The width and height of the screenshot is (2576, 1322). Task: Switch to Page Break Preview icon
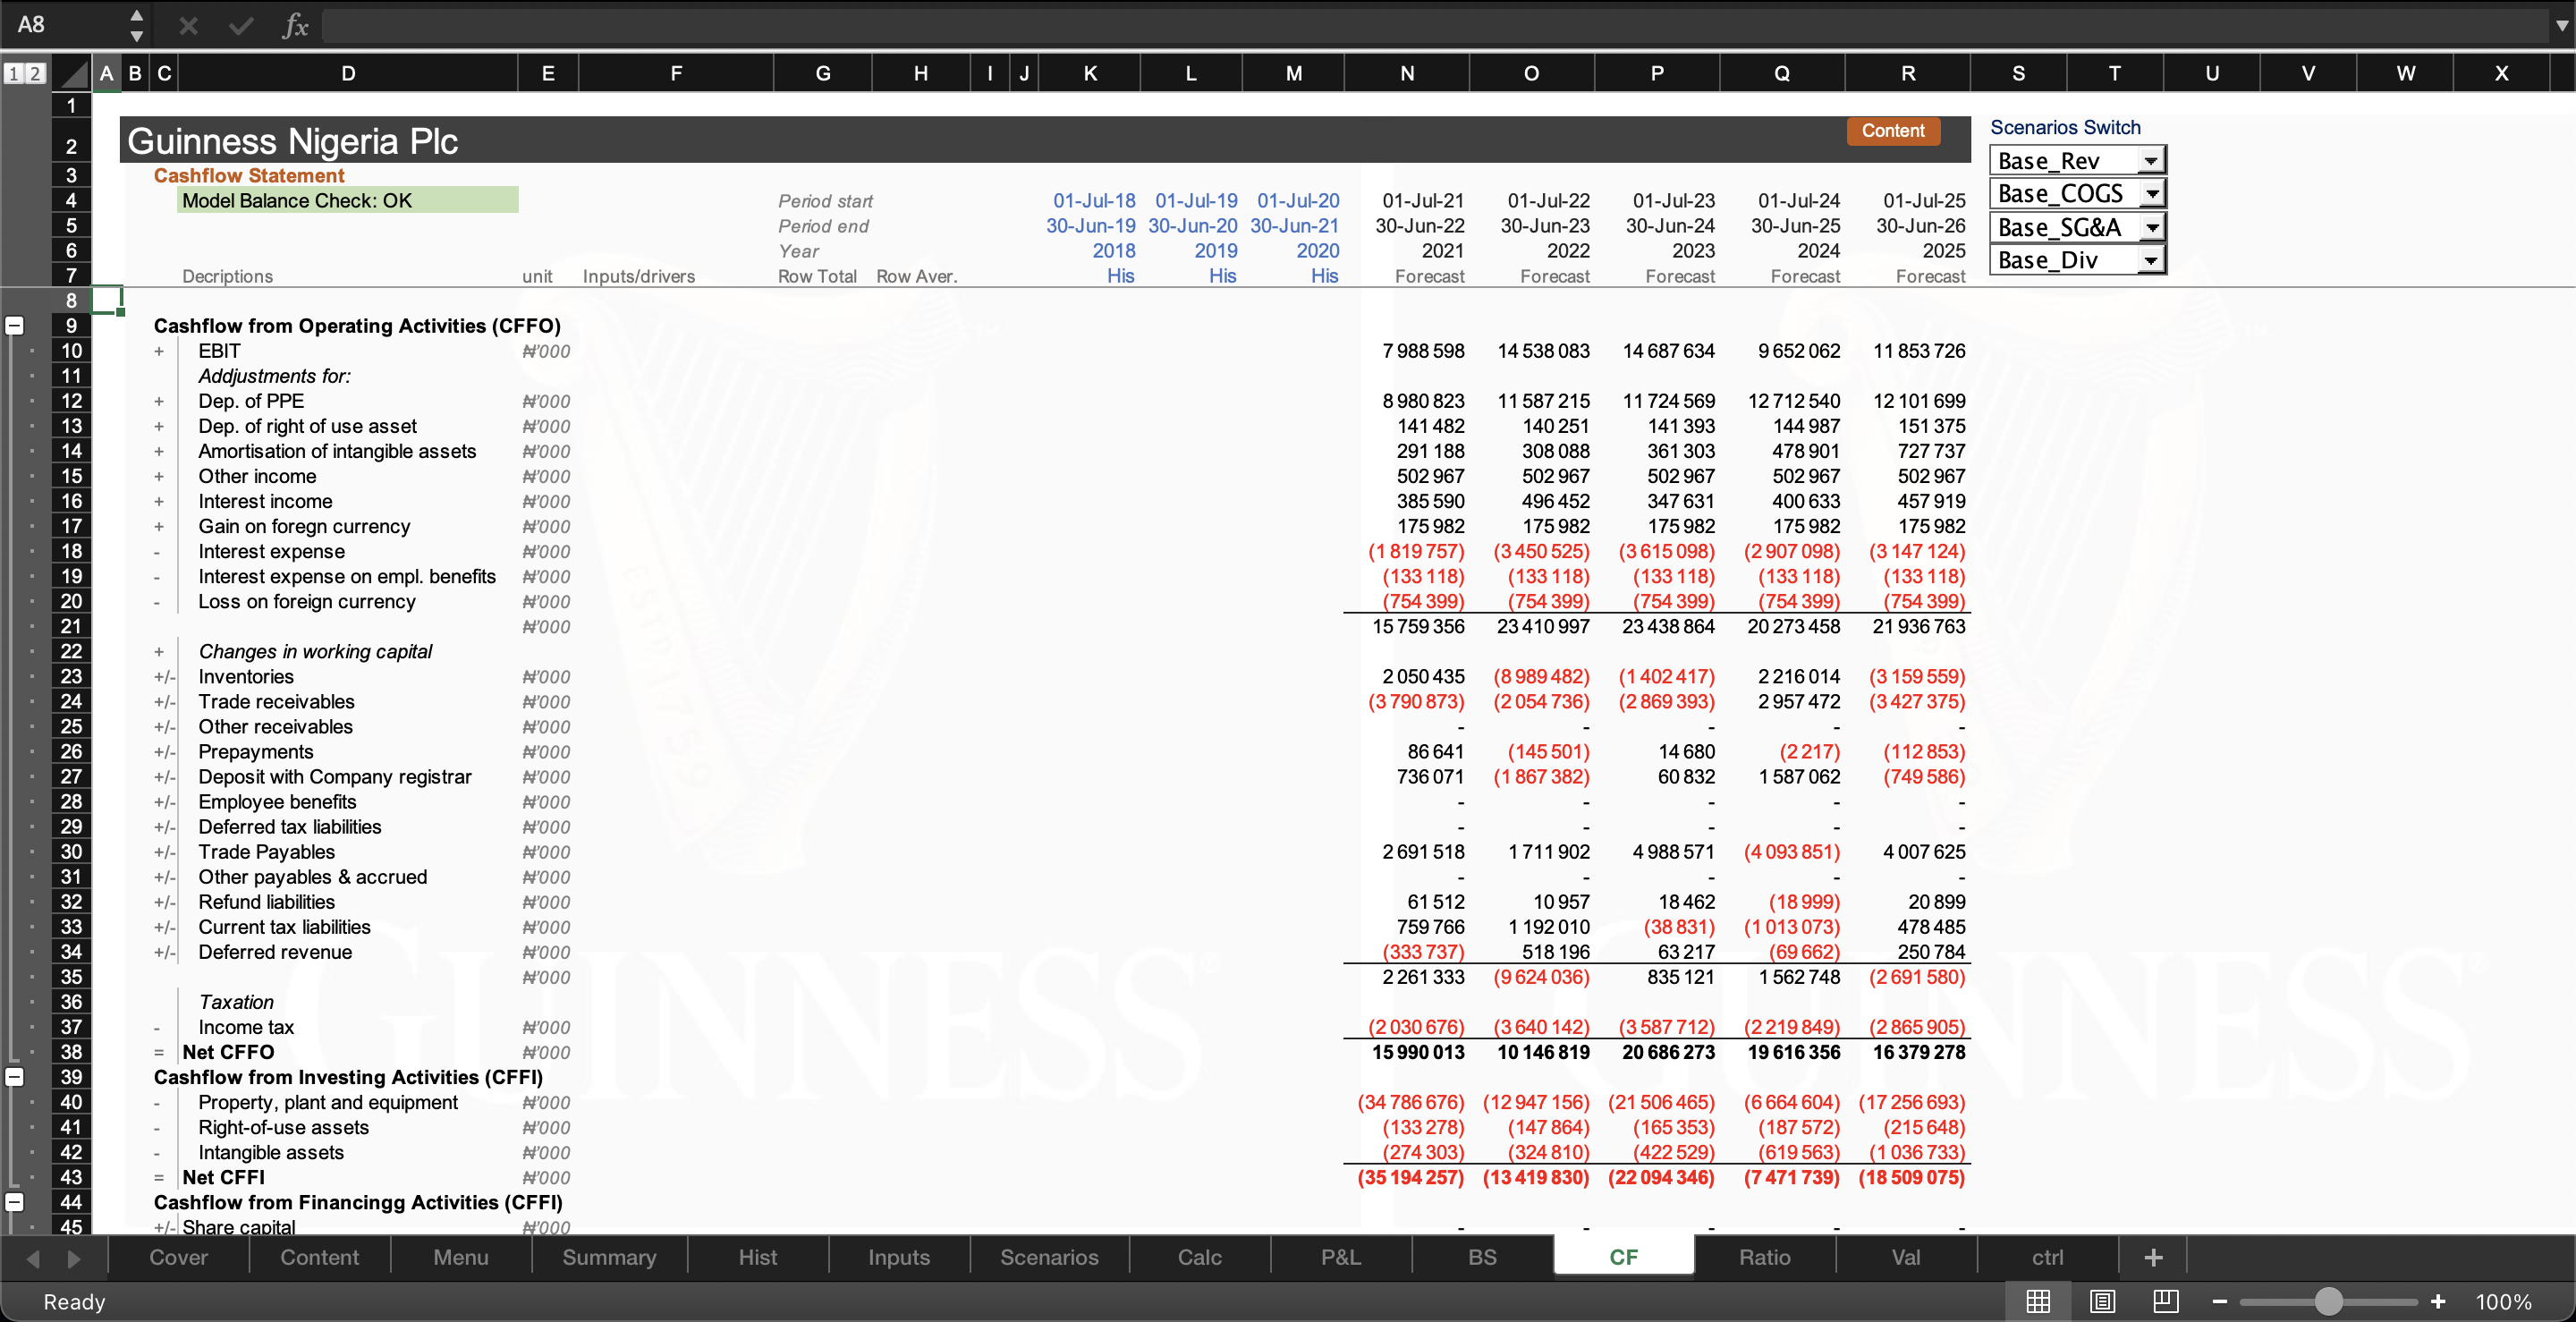(2166, 1301)
